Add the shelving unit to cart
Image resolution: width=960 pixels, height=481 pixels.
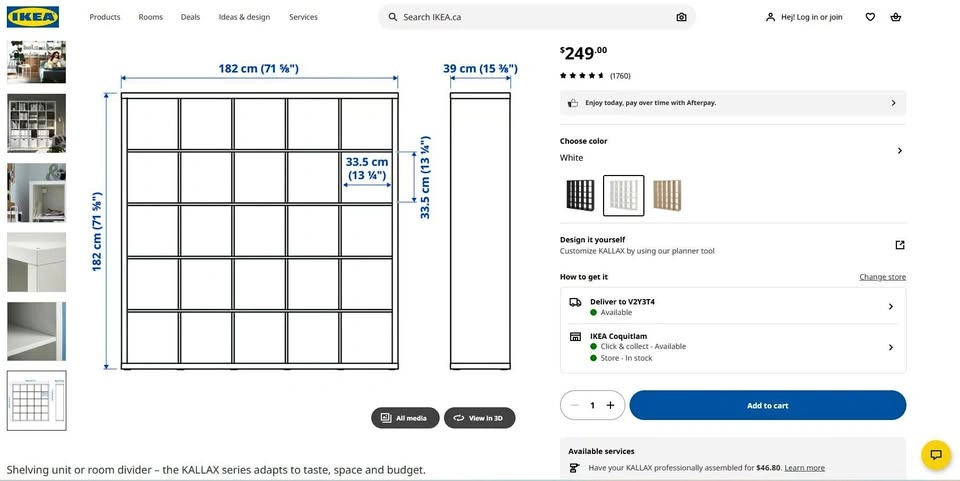tap(768, 405)
